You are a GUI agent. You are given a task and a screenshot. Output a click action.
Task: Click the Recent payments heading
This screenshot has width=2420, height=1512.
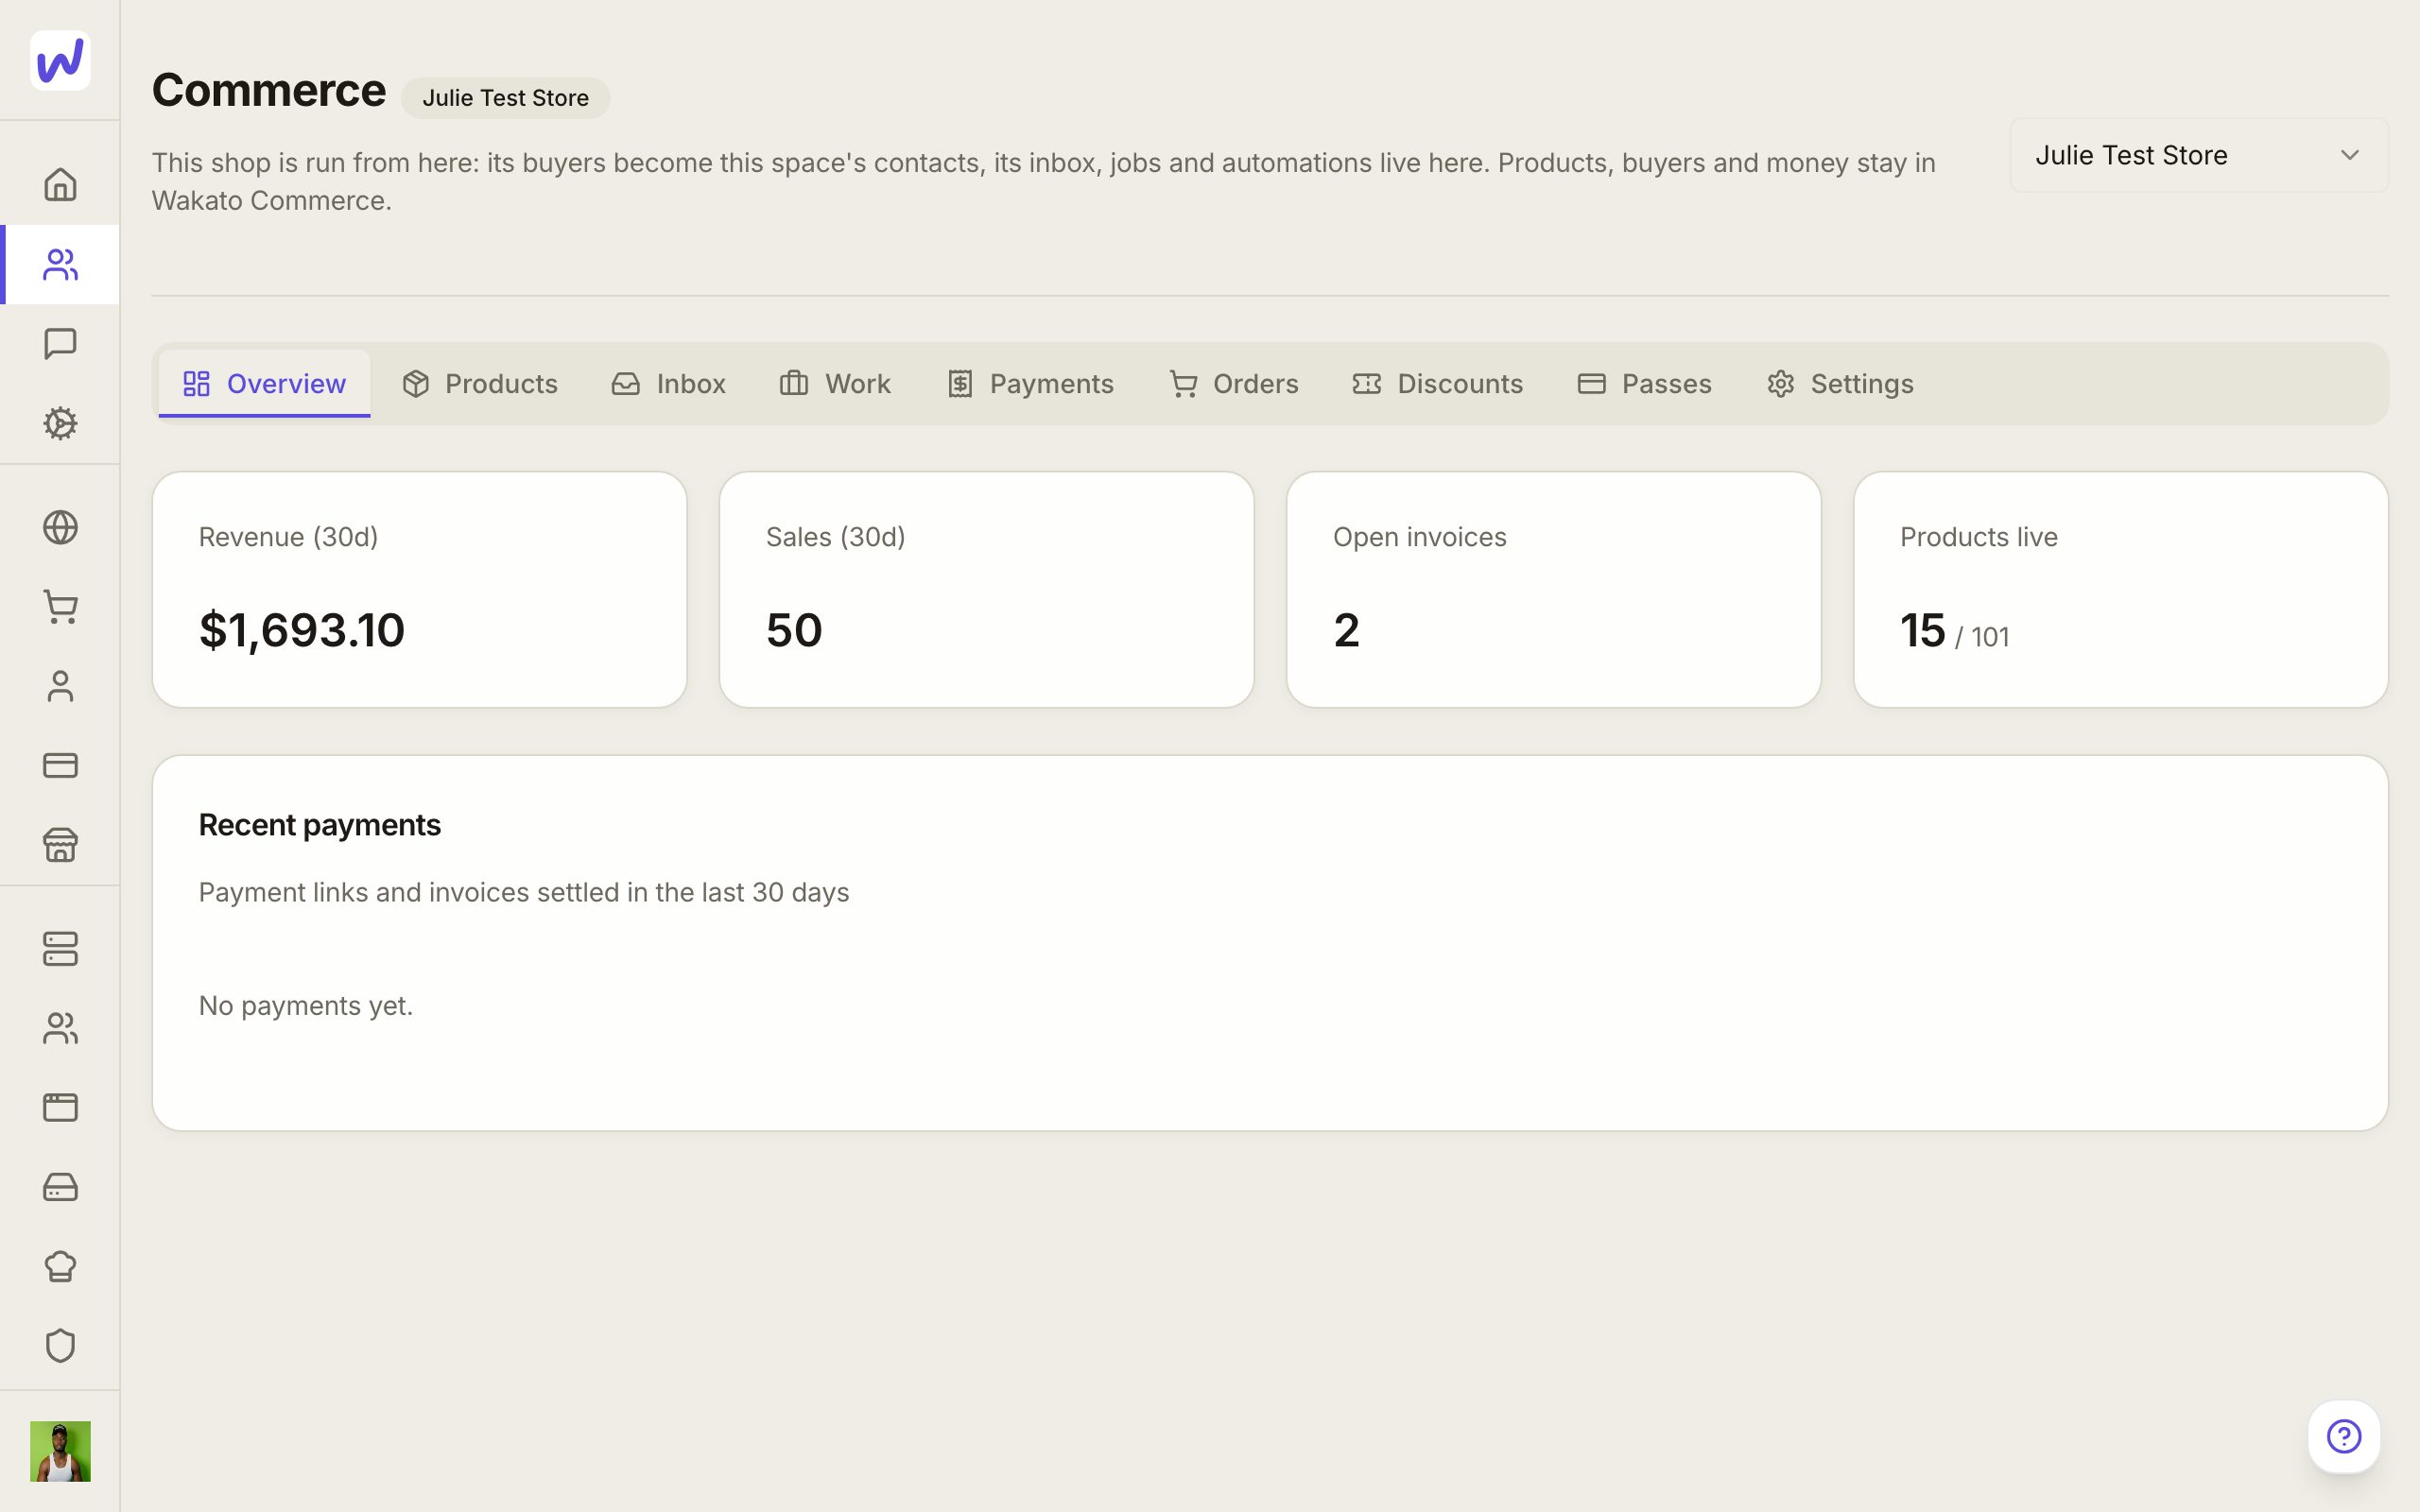coord(319,825)
